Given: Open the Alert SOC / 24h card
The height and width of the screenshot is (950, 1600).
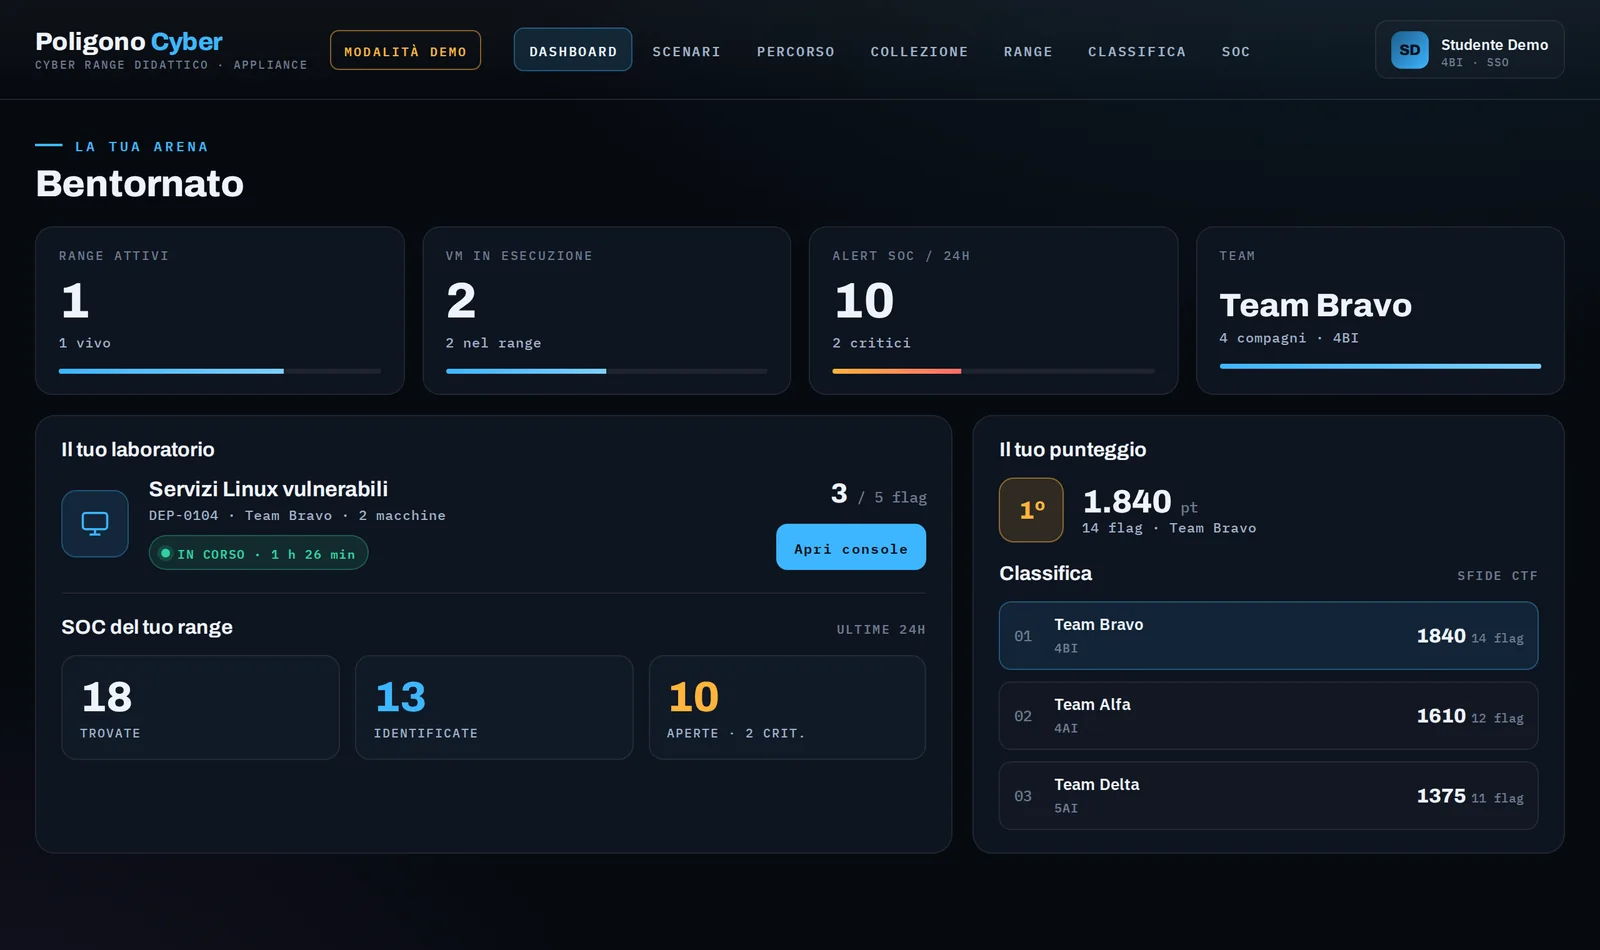Looking at the screenshot, I should point(993,310).
